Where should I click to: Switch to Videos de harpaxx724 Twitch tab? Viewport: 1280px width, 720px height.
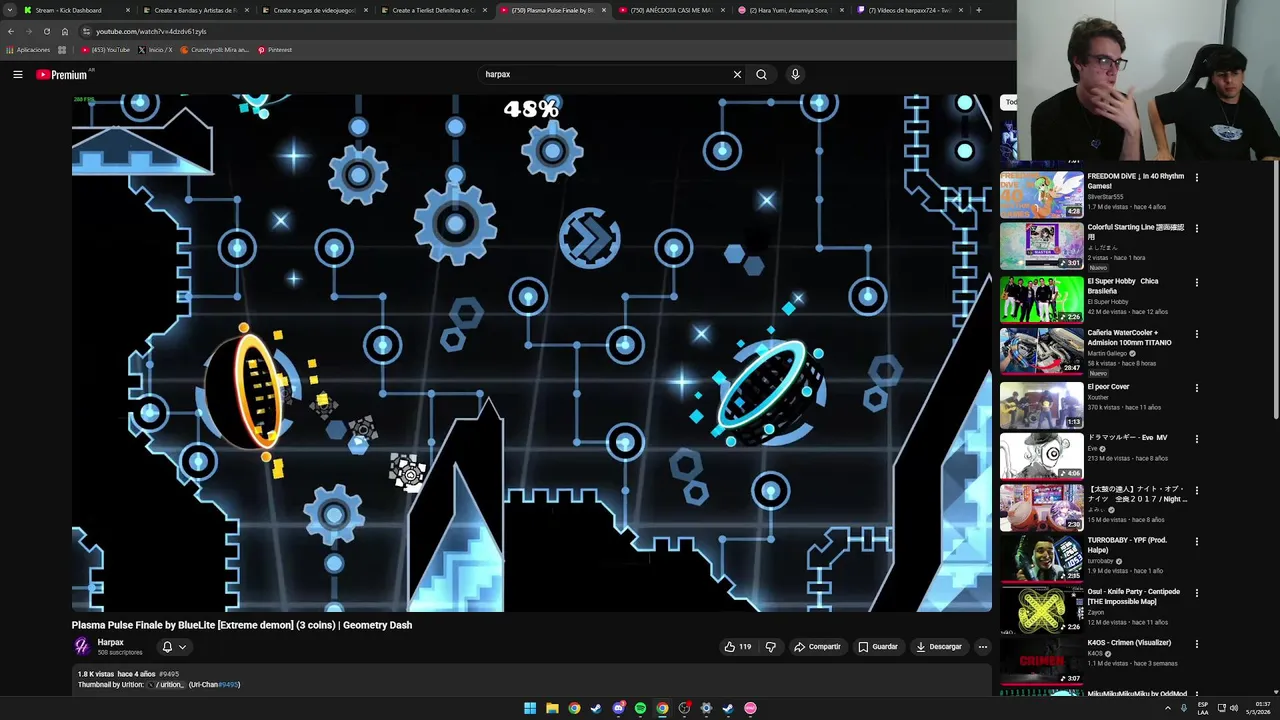coord(909,10)
